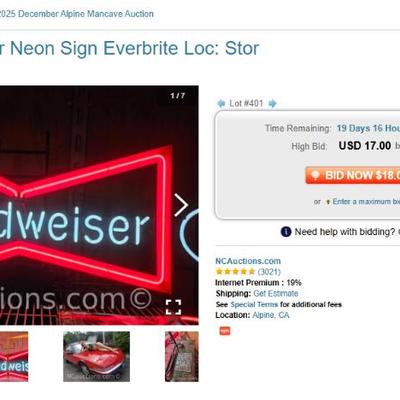The image size is (400, 400).
Task: Click the BID NOW $18.00 button
Action: click(x=353, y=175)
